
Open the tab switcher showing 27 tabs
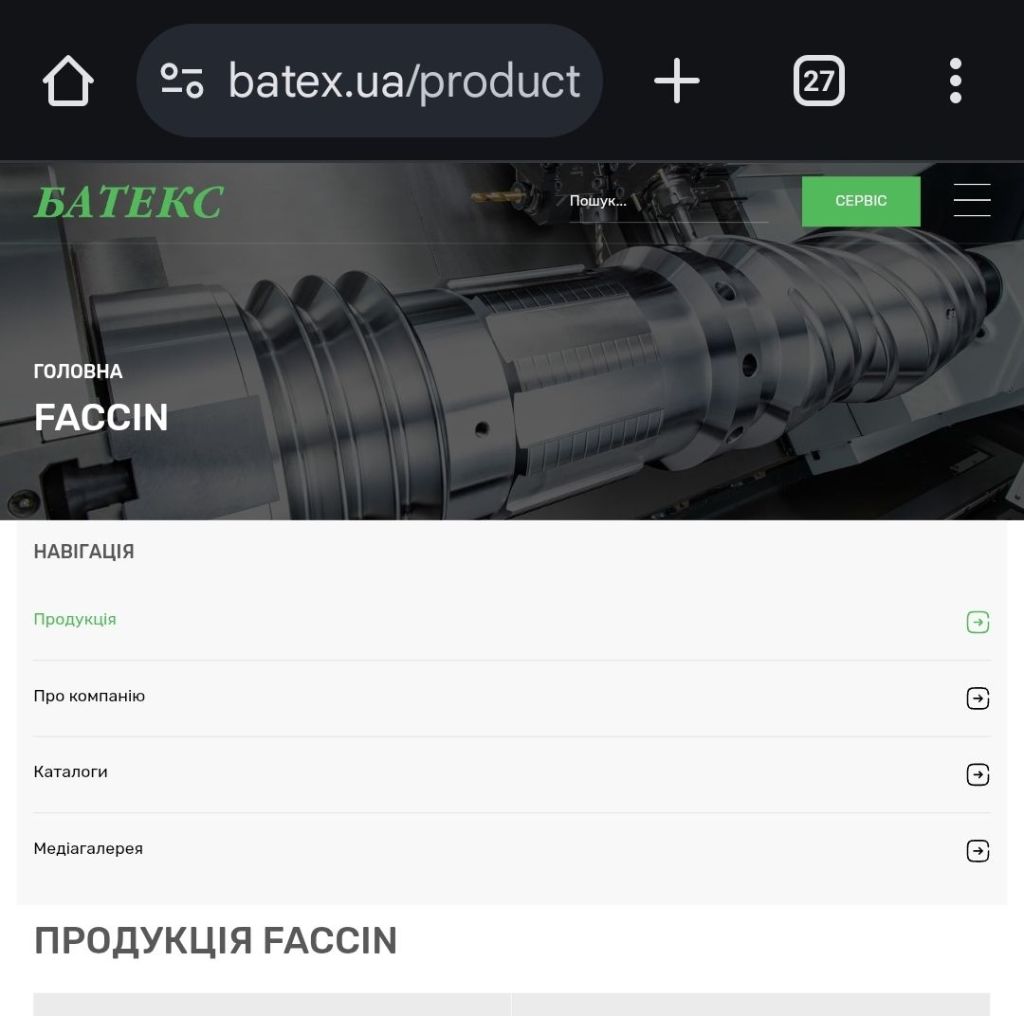pos(819,81)
